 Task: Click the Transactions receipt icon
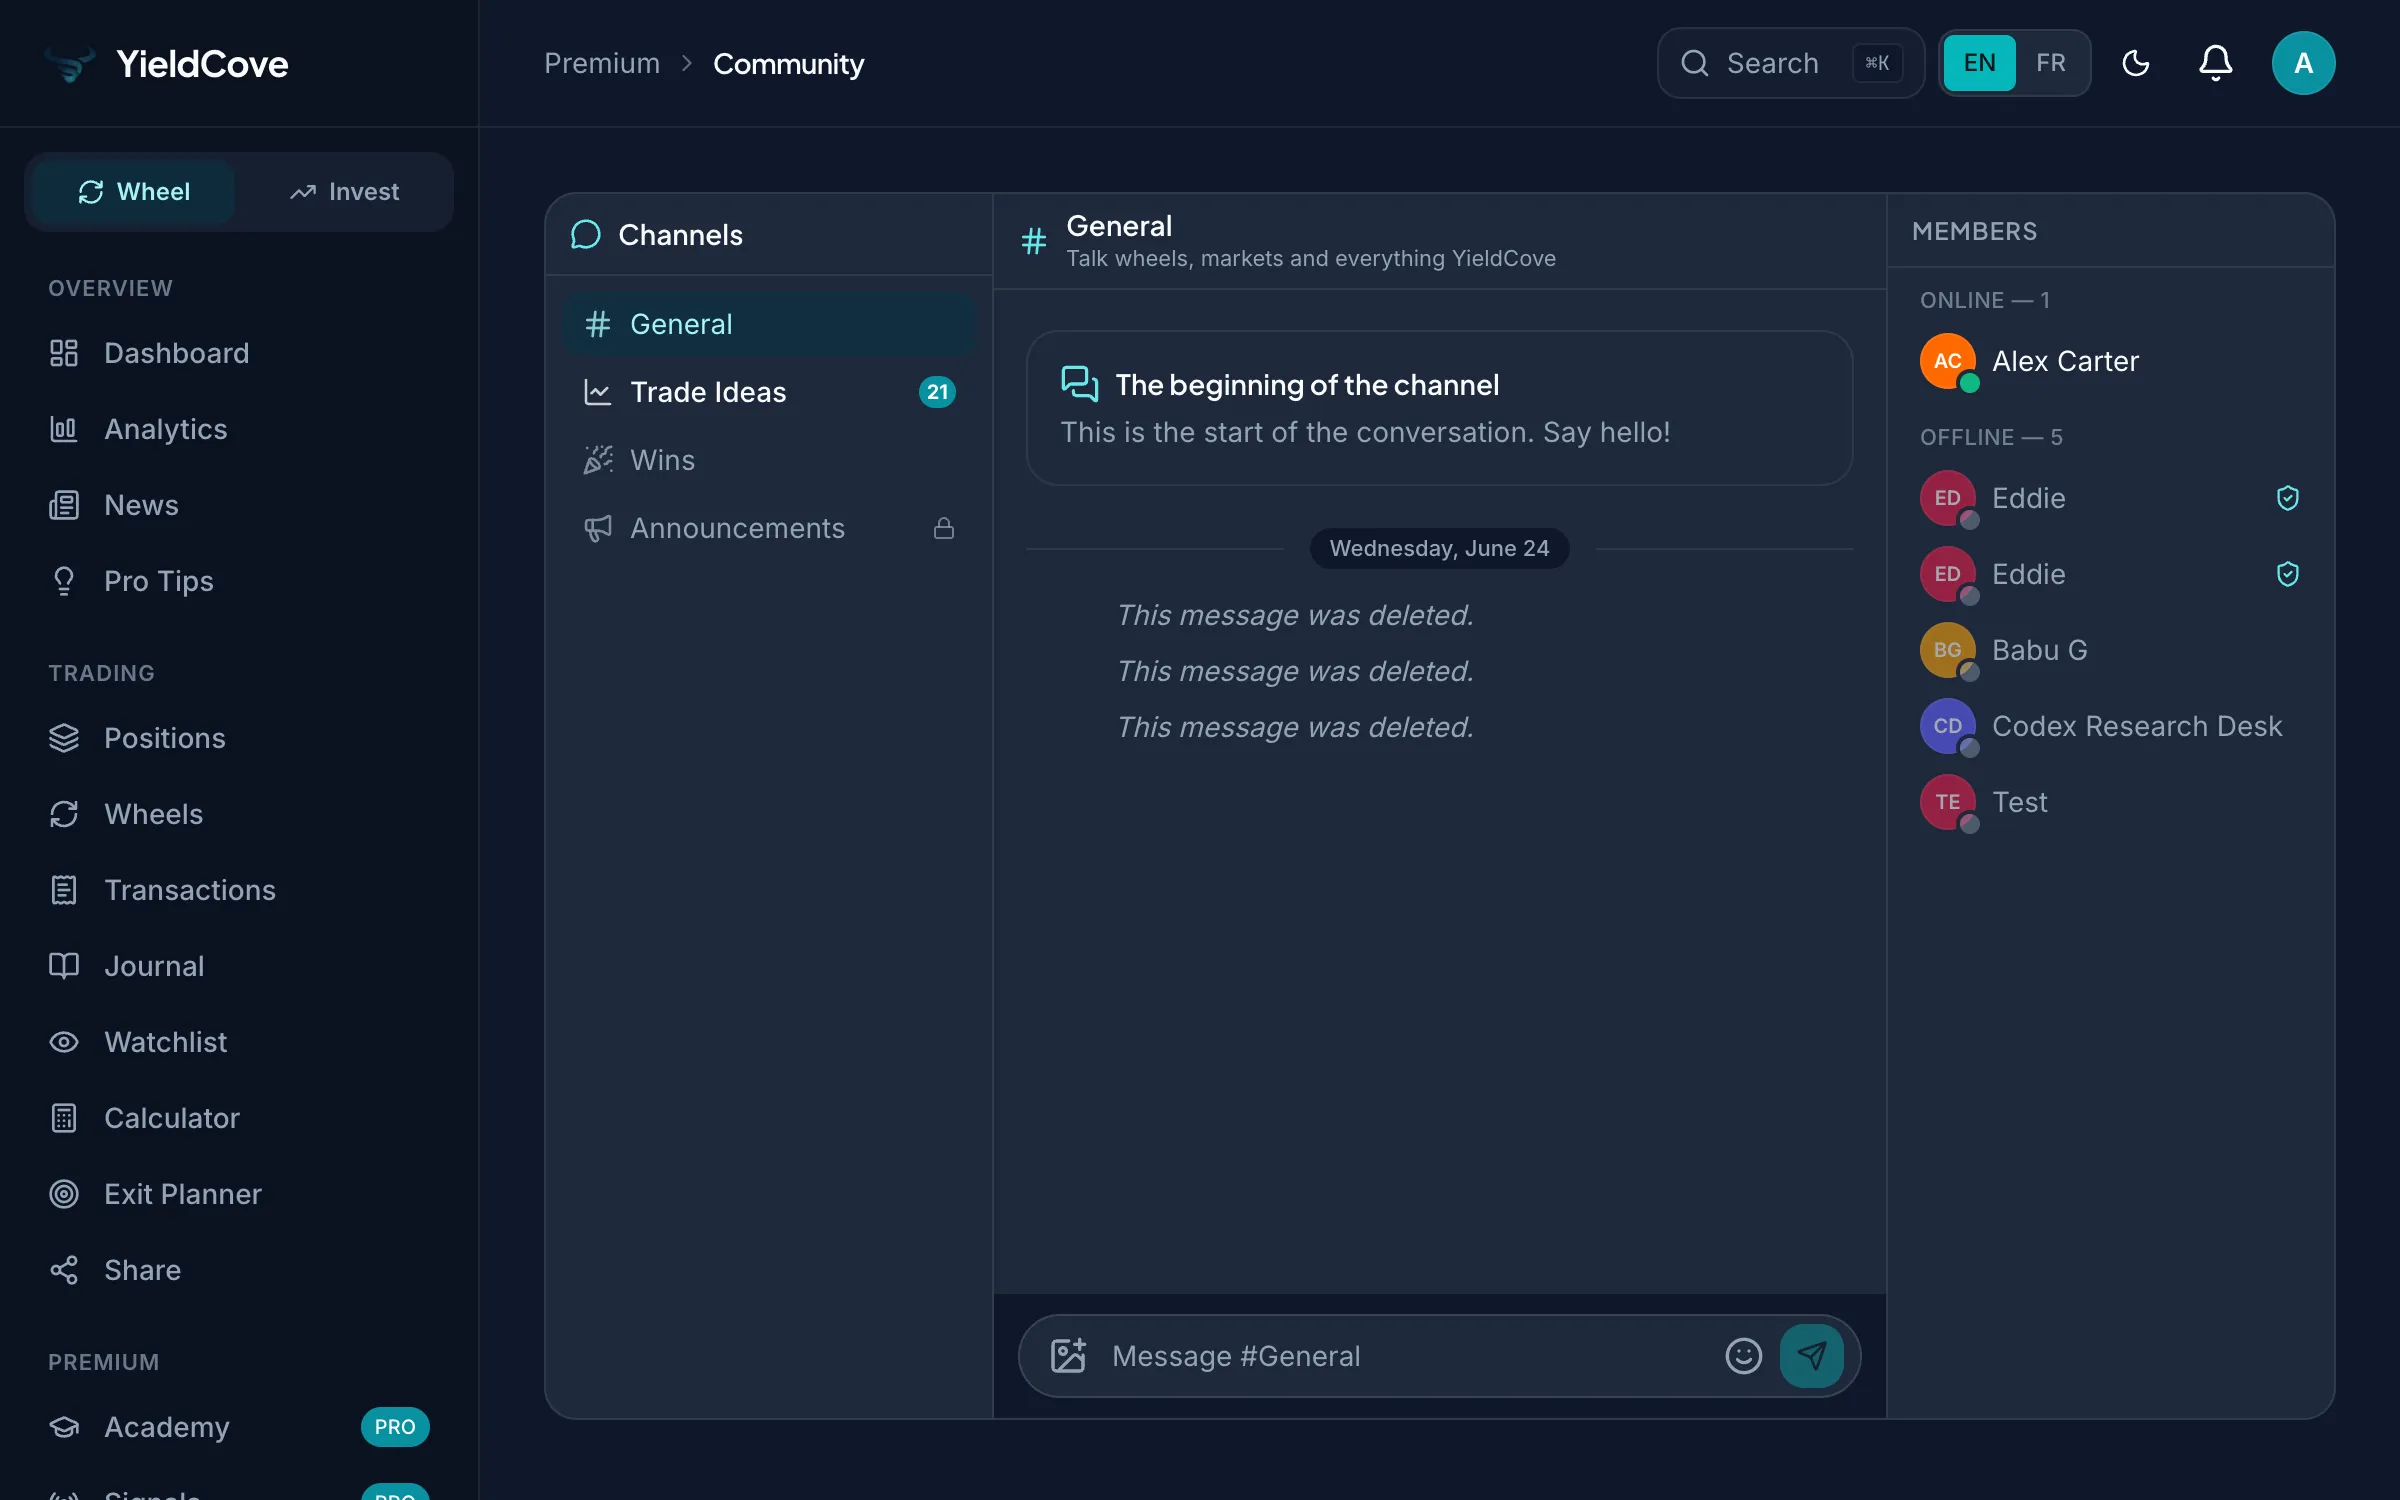[x=64, y=890]
